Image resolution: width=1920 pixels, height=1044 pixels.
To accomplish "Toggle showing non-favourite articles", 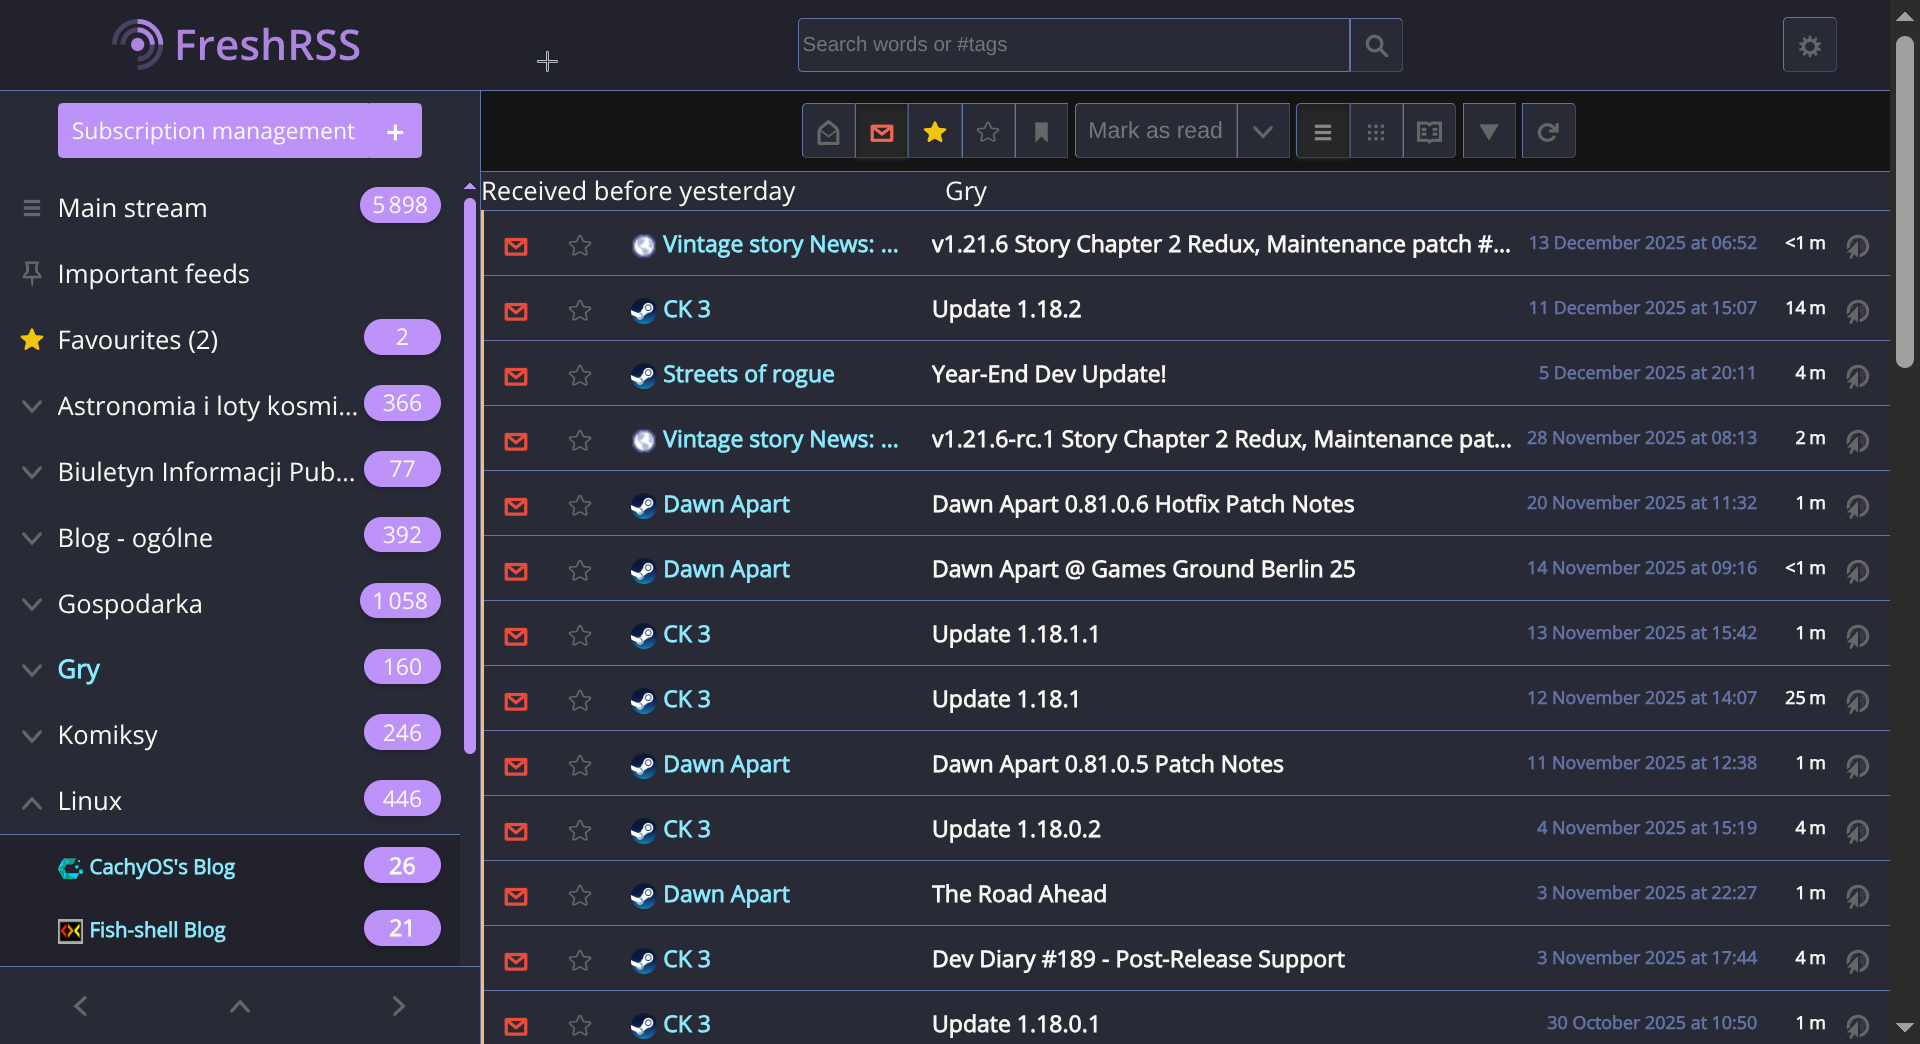I will (988, 131).
